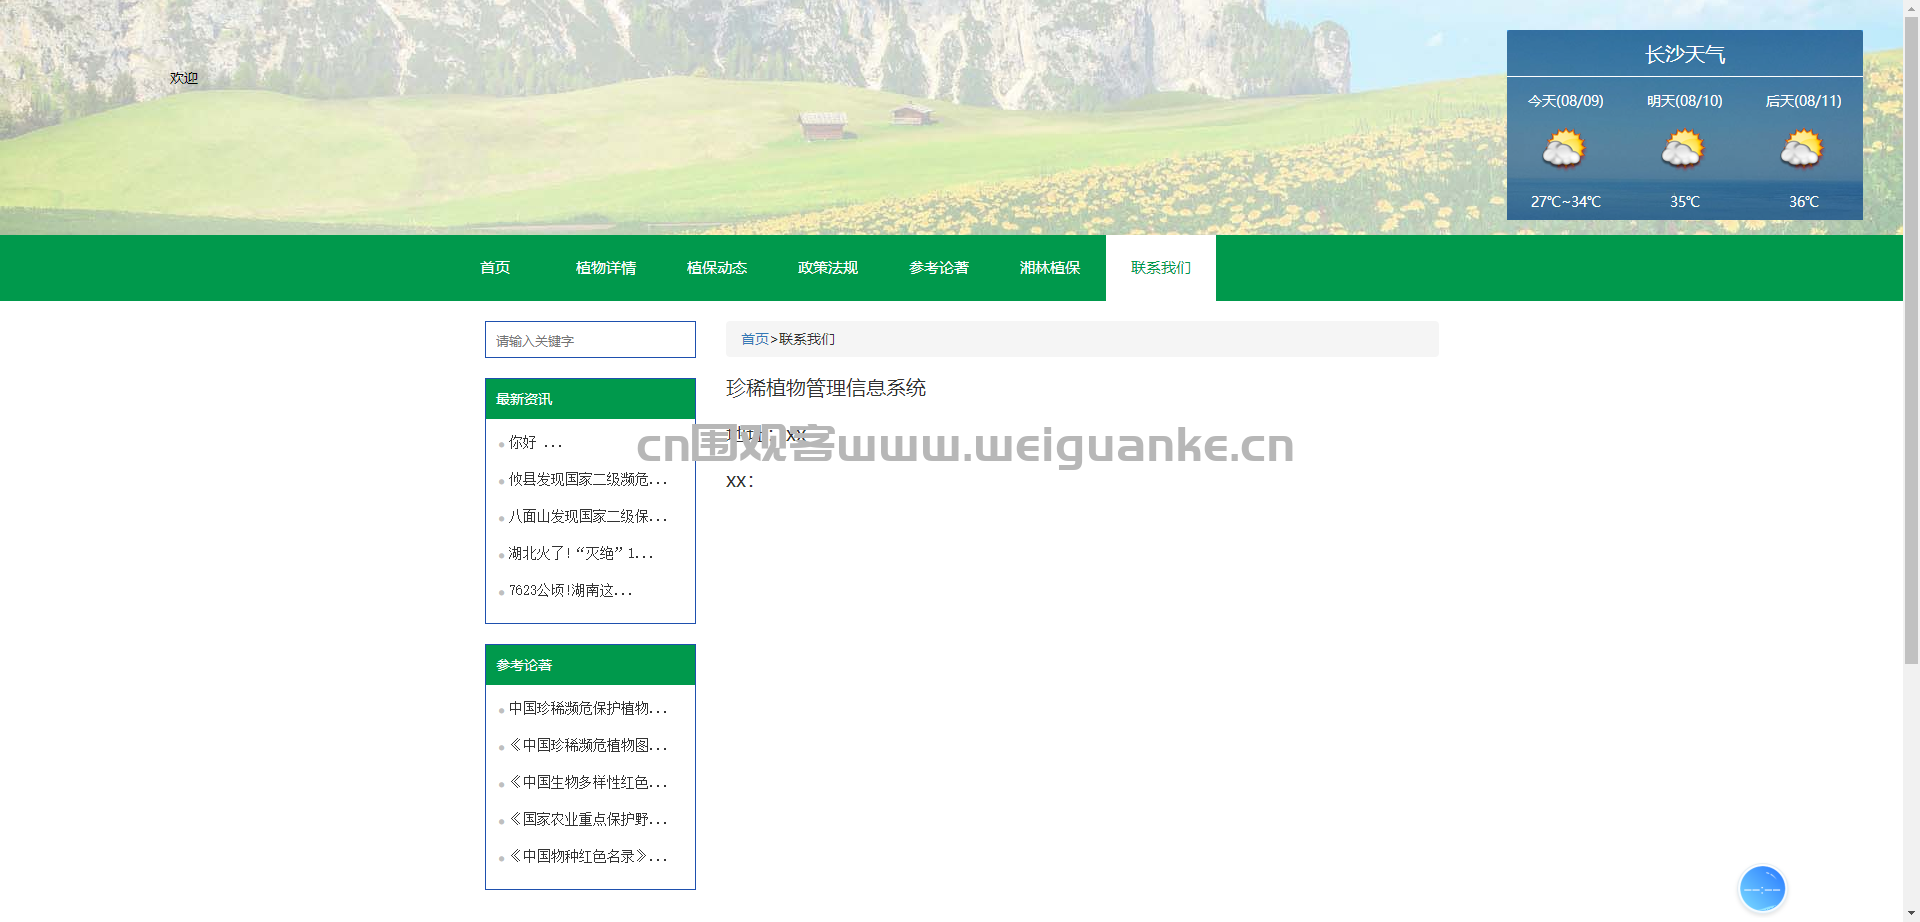
Task: Click tomorrow's weather icon for 08/10
Action: click(1683, 150)
